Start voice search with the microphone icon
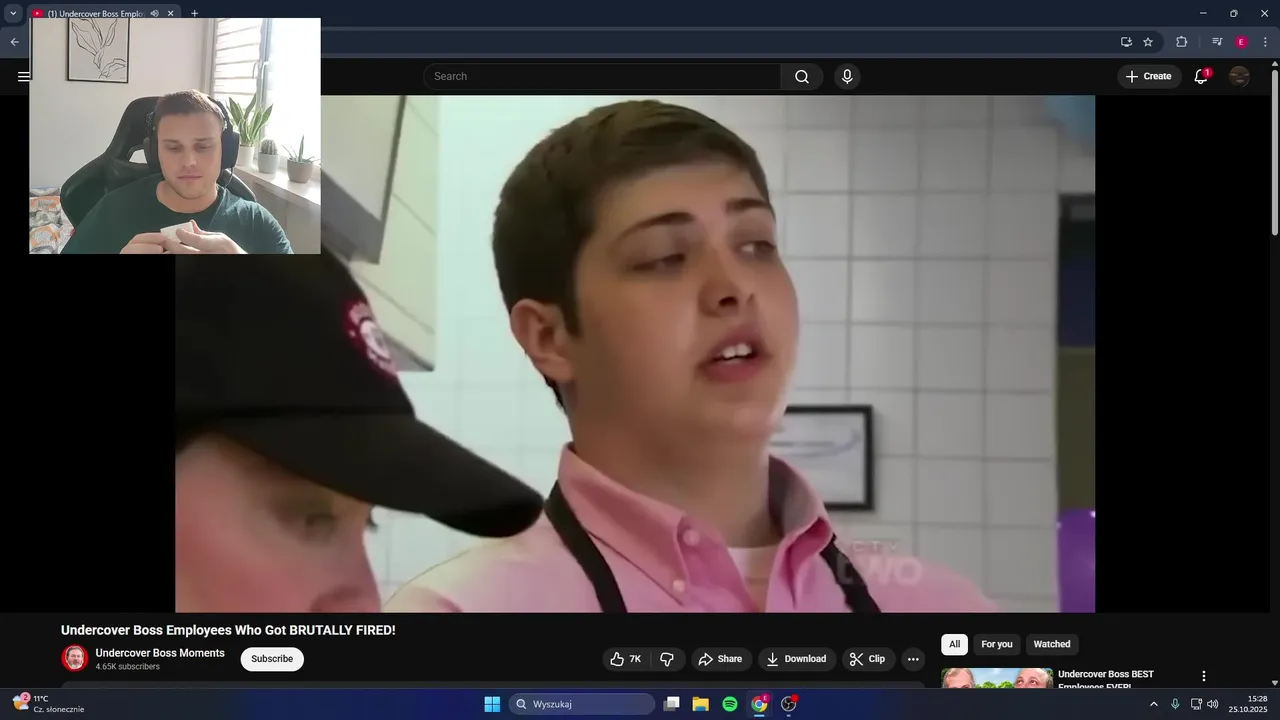 coord(847,77)
